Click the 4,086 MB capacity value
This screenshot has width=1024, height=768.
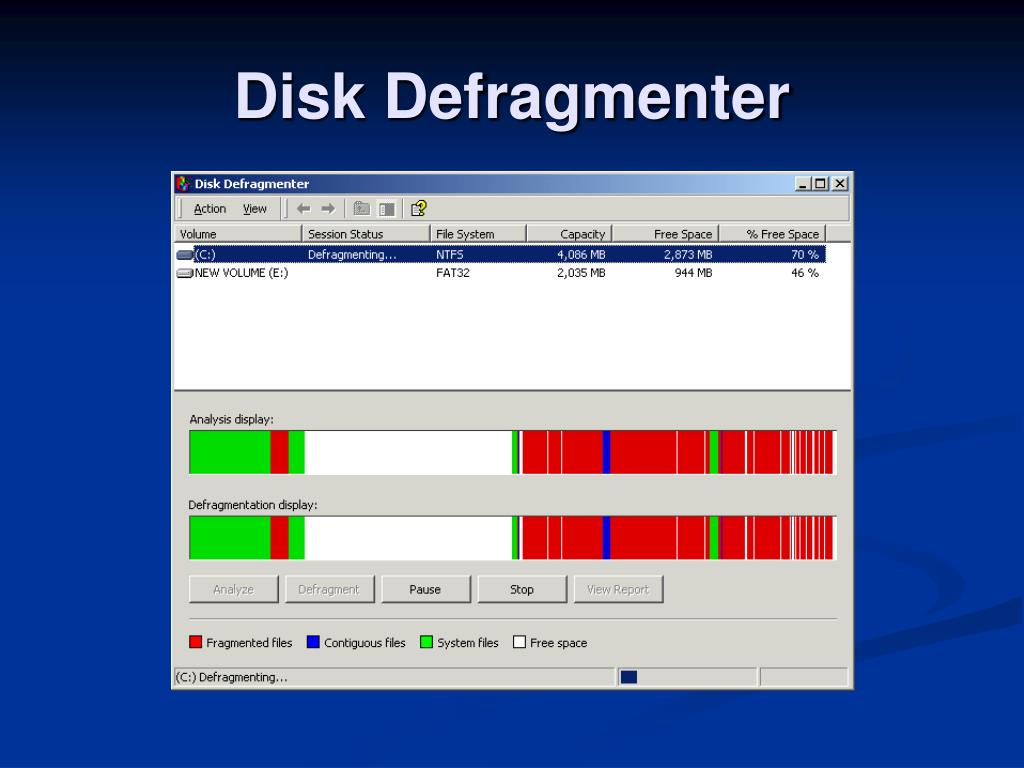581,255
